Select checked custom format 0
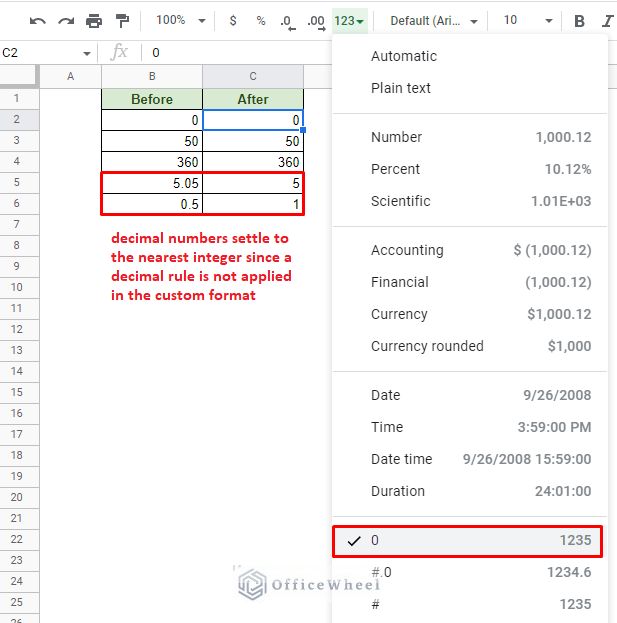This screenshot has height=623, width=617. tap(468, 541)
